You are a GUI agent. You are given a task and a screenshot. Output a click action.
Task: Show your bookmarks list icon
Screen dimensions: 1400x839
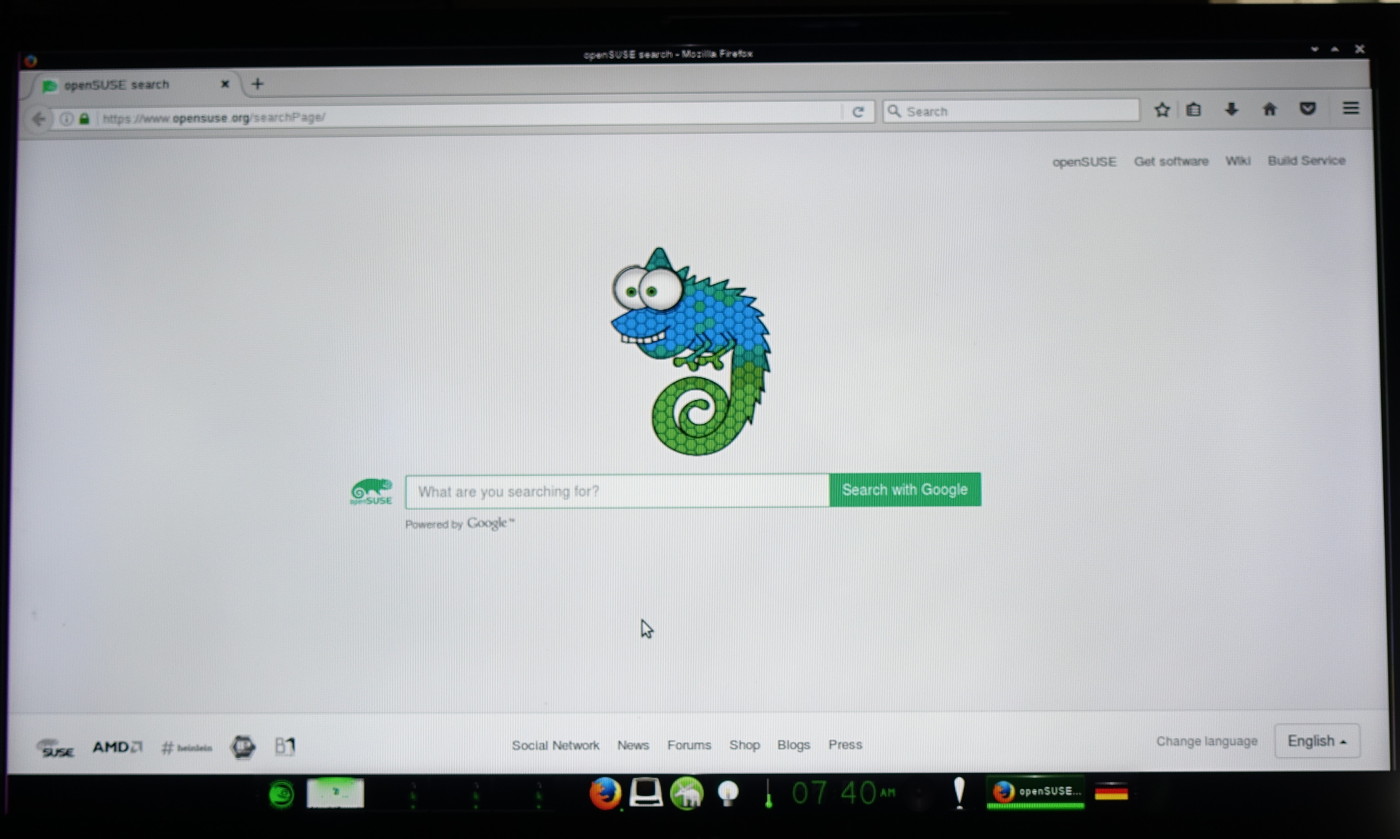point(1194,110)
